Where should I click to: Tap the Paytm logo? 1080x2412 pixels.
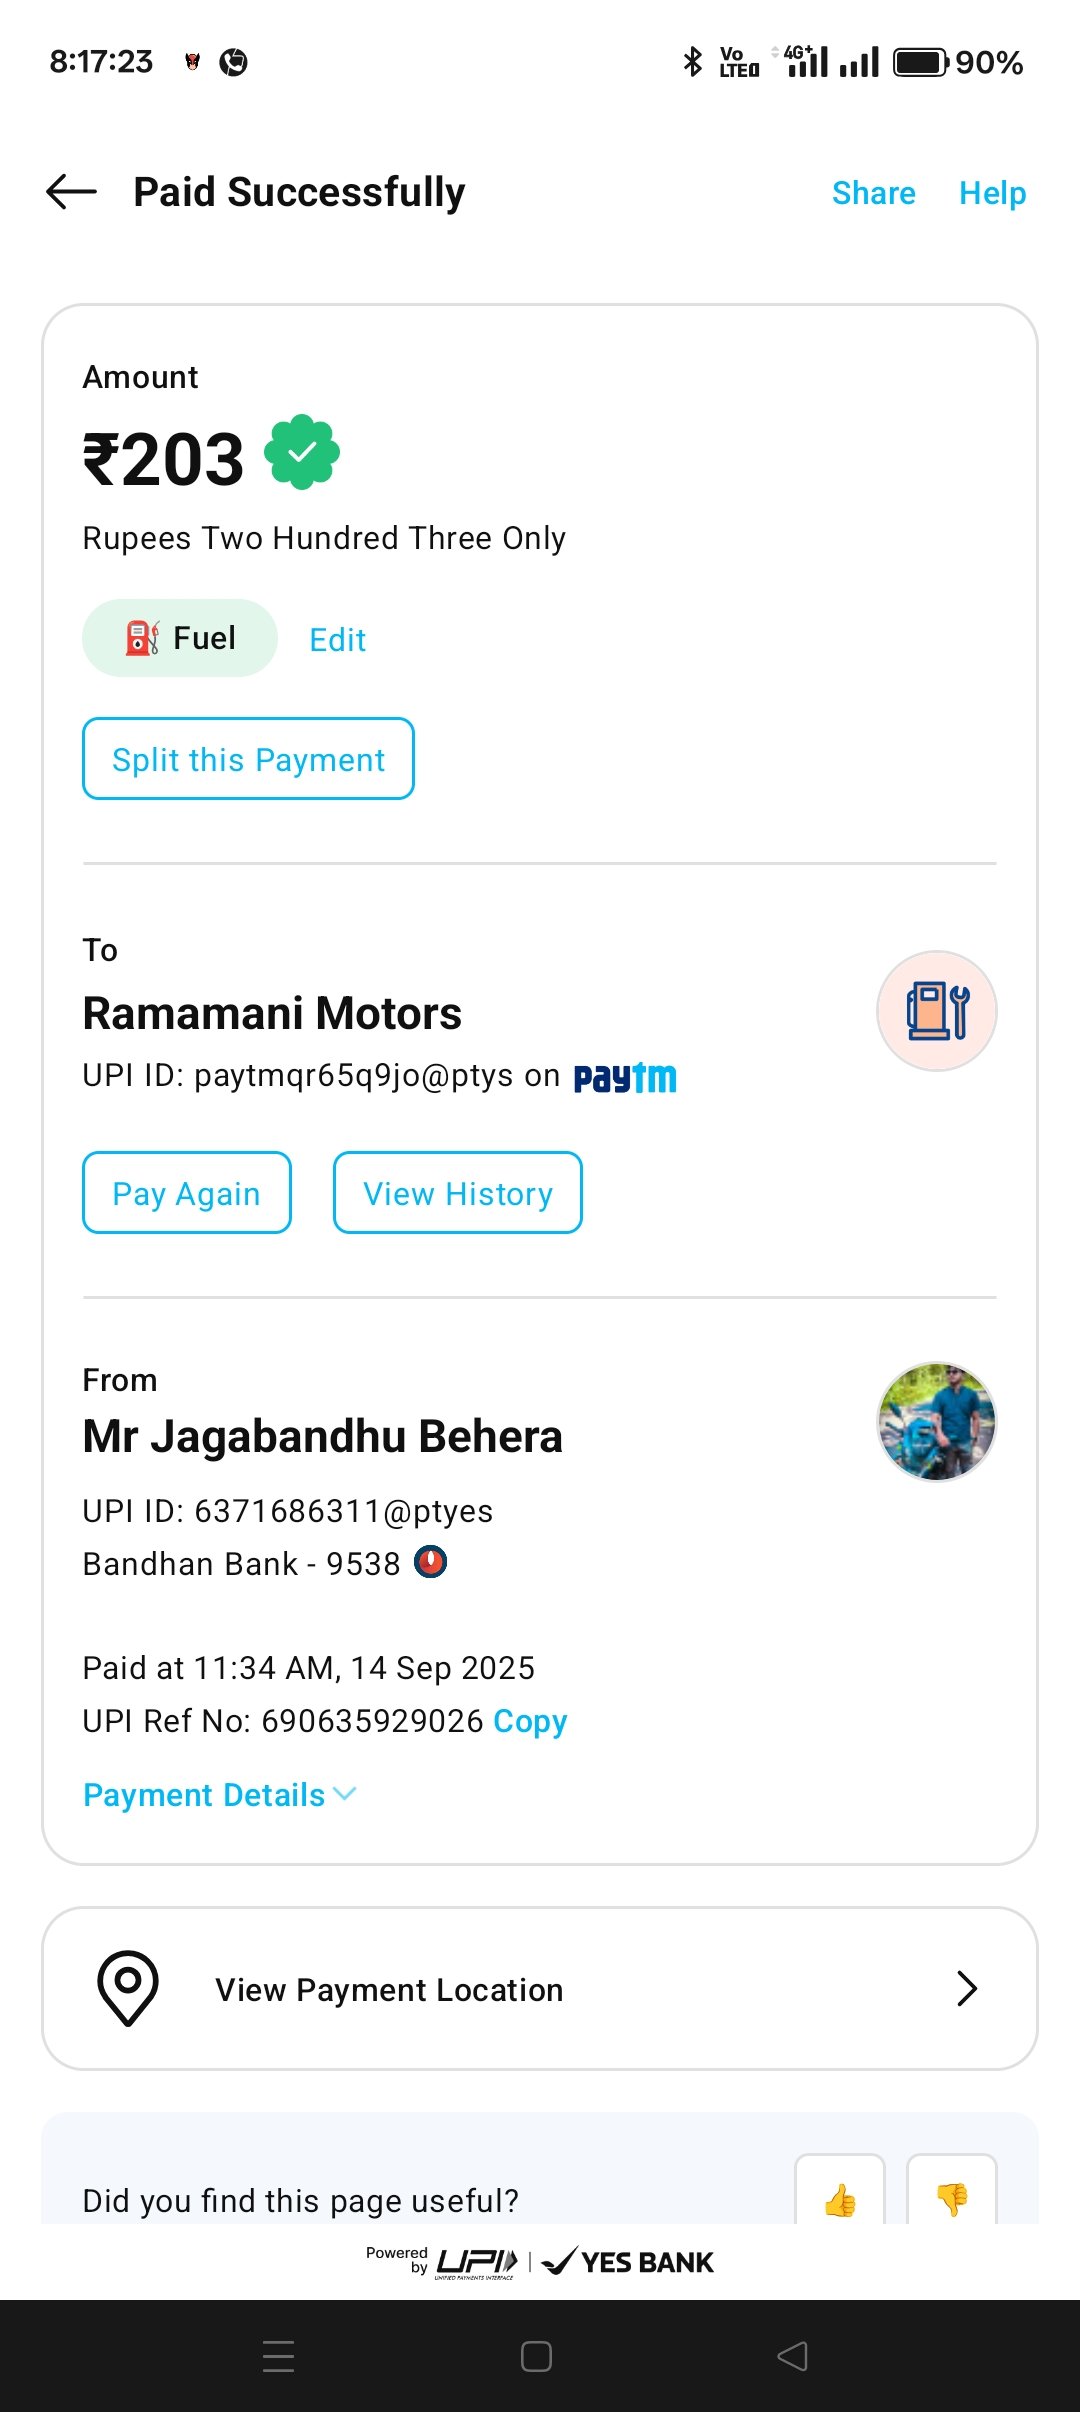[x=625, y=1077]
